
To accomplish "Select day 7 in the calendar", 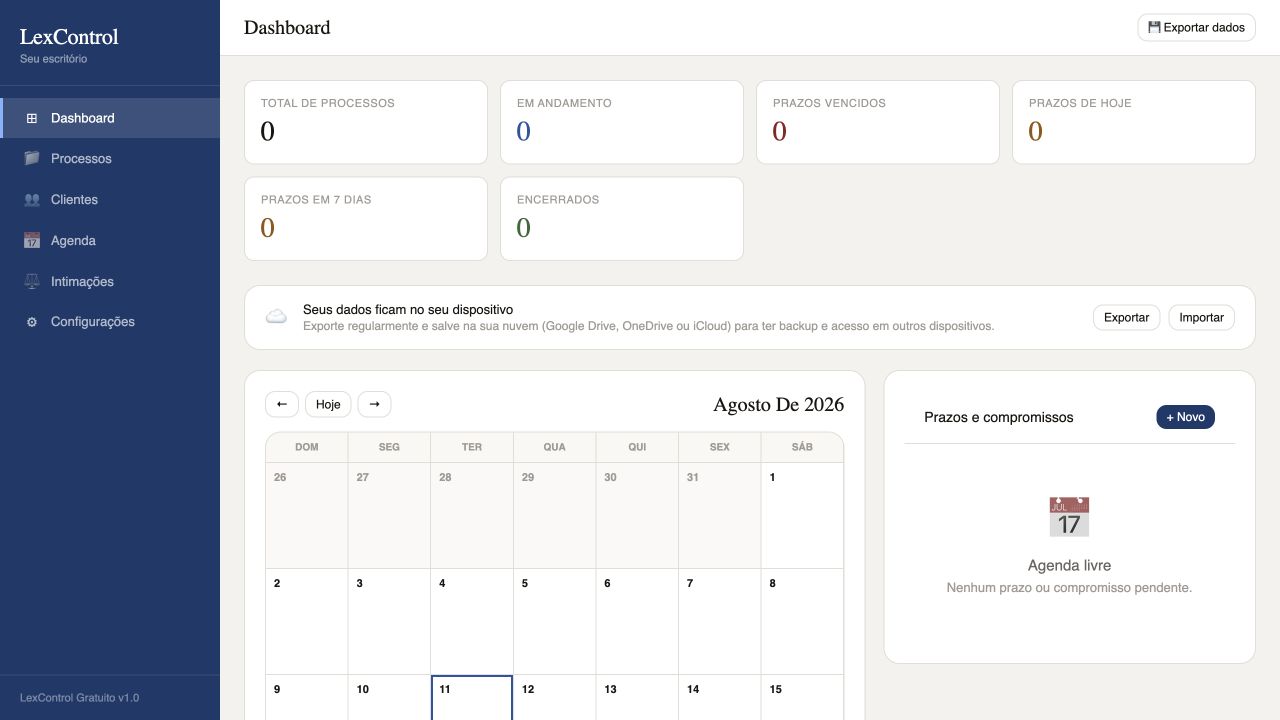I will (x=719, y=622).
